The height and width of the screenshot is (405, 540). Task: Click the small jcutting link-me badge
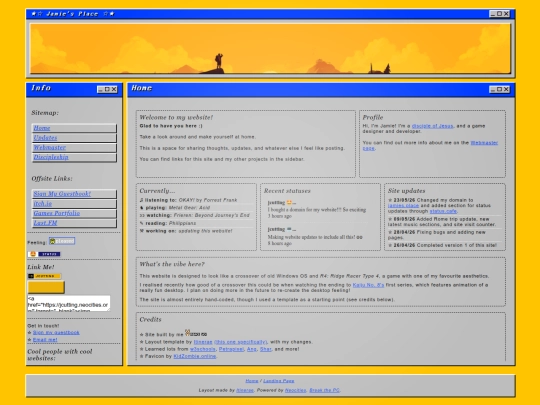coord(44,276)
